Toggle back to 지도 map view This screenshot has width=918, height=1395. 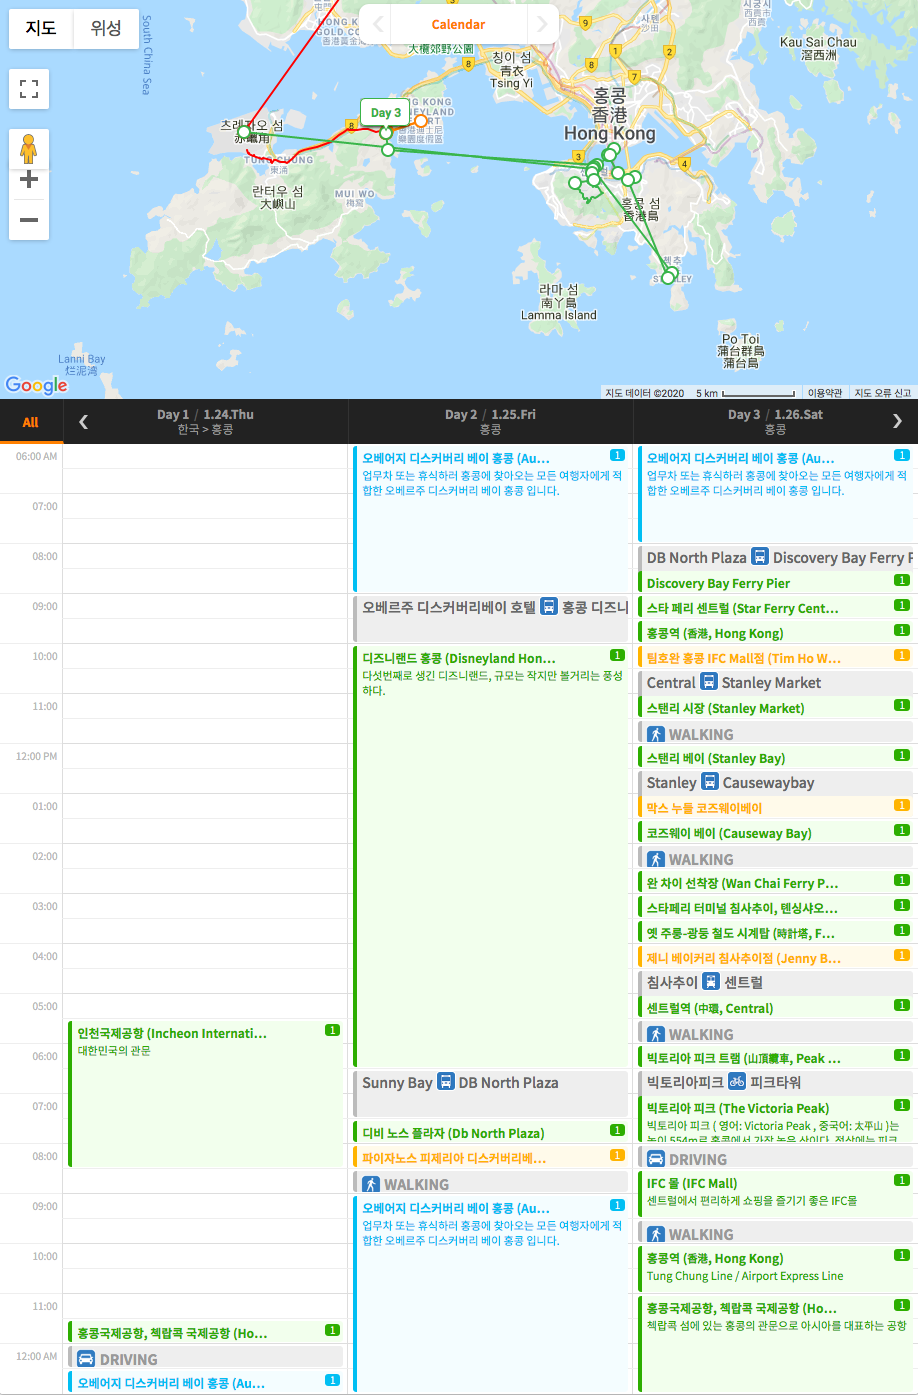(40, 28)
